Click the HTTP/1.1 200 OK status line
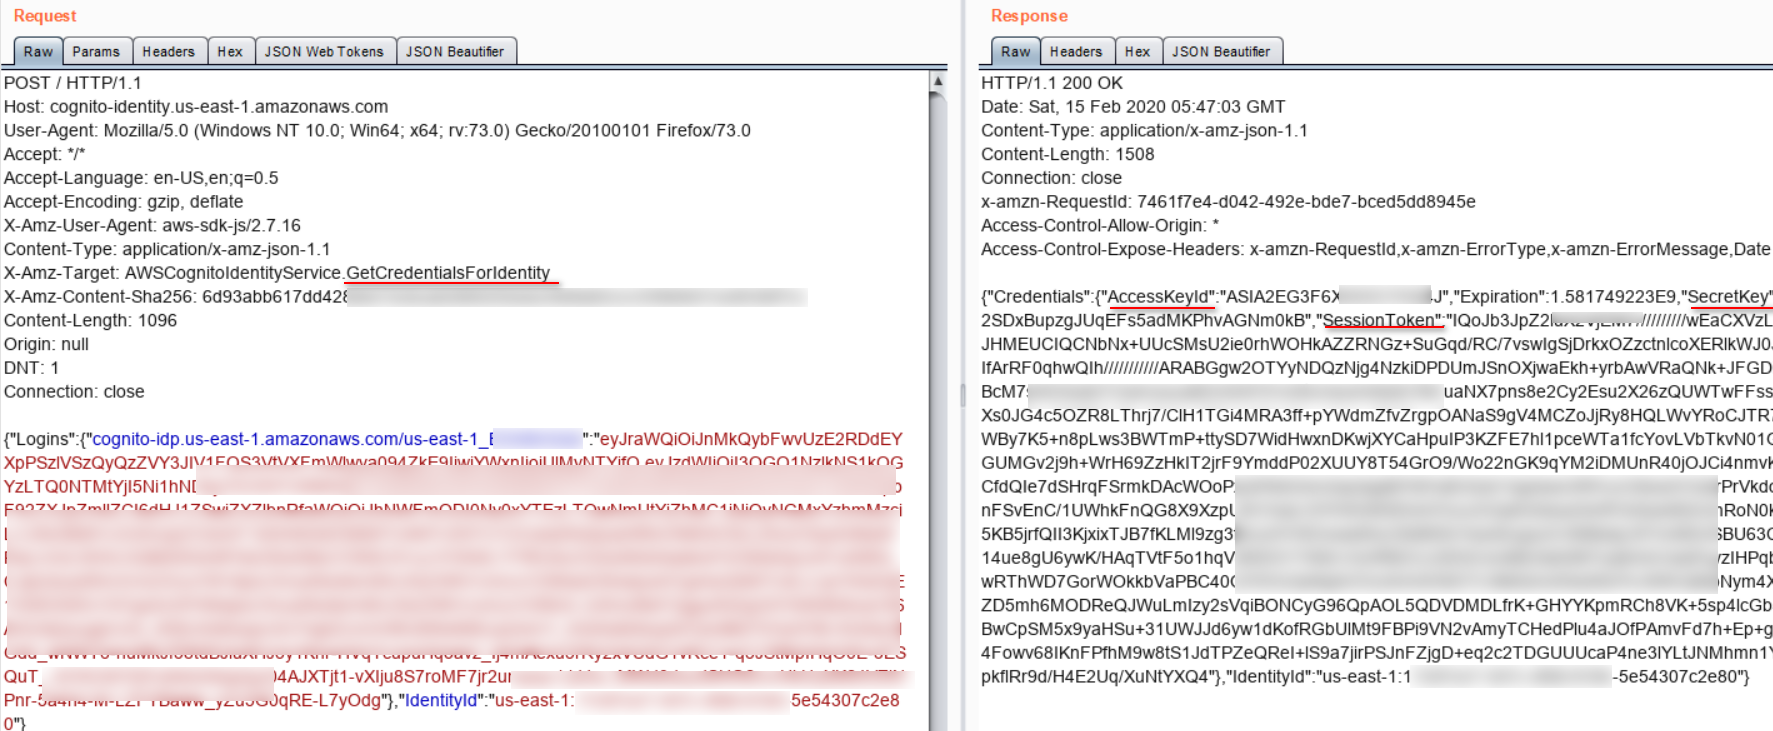Viewport: 1773px width, 731px height. click(1052, 83)
